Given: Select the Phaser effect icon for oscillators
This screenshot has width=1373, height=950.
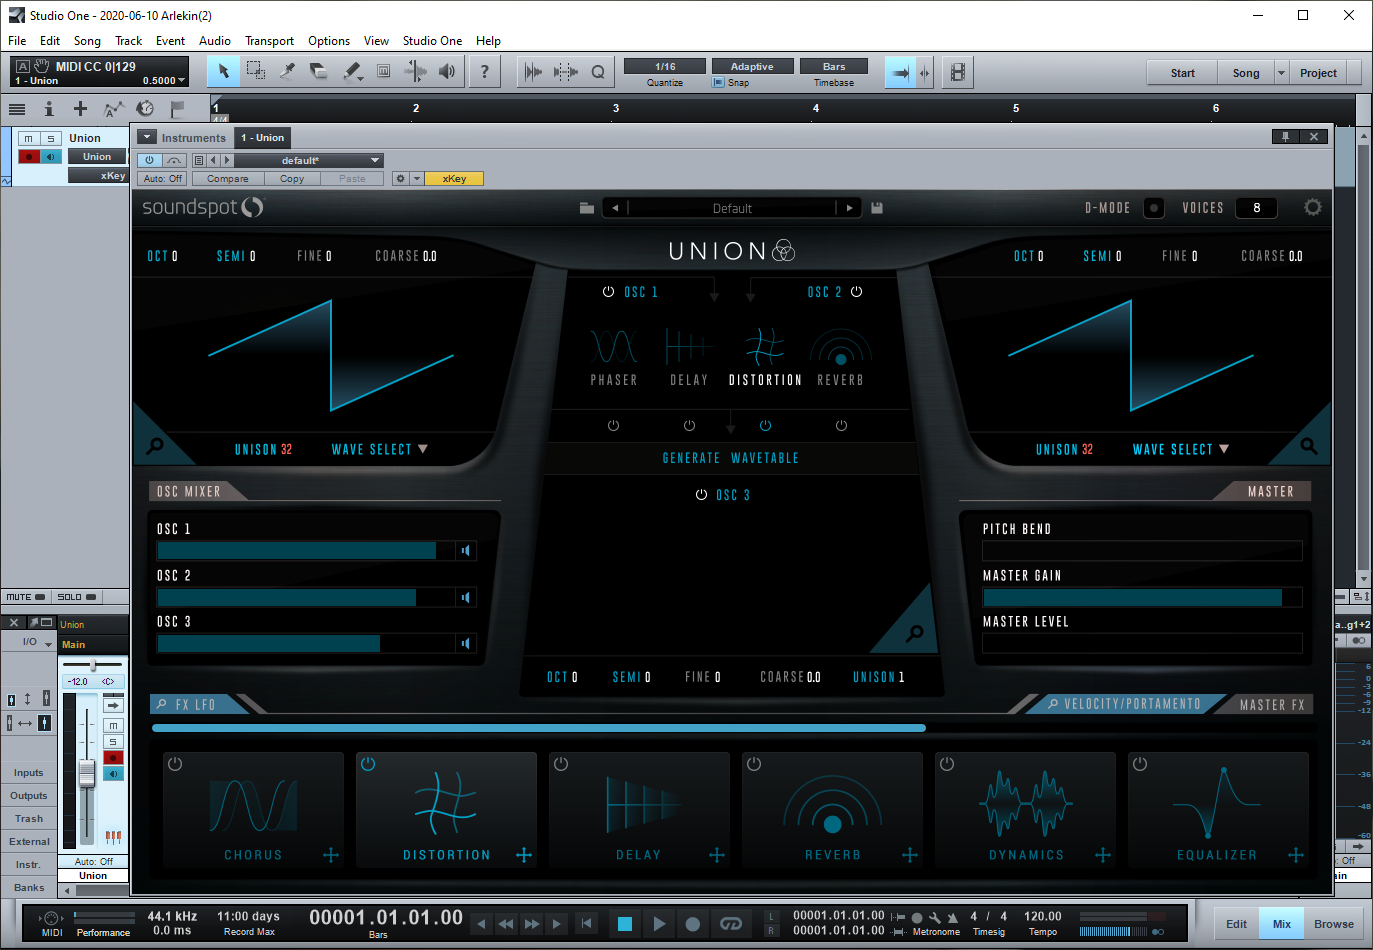Looking at the screenshot, I should (x=614, y=347).
